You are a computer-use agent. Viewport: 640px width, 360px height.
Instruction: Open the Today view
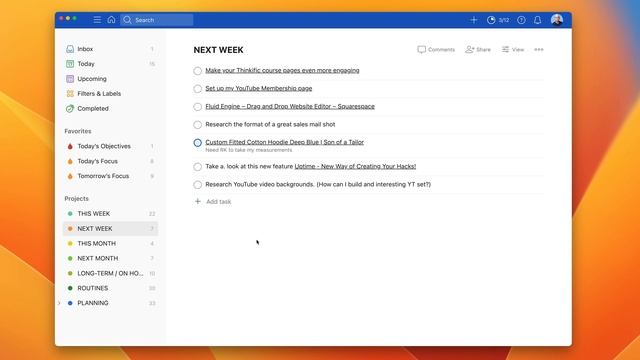tap(110, 64)
